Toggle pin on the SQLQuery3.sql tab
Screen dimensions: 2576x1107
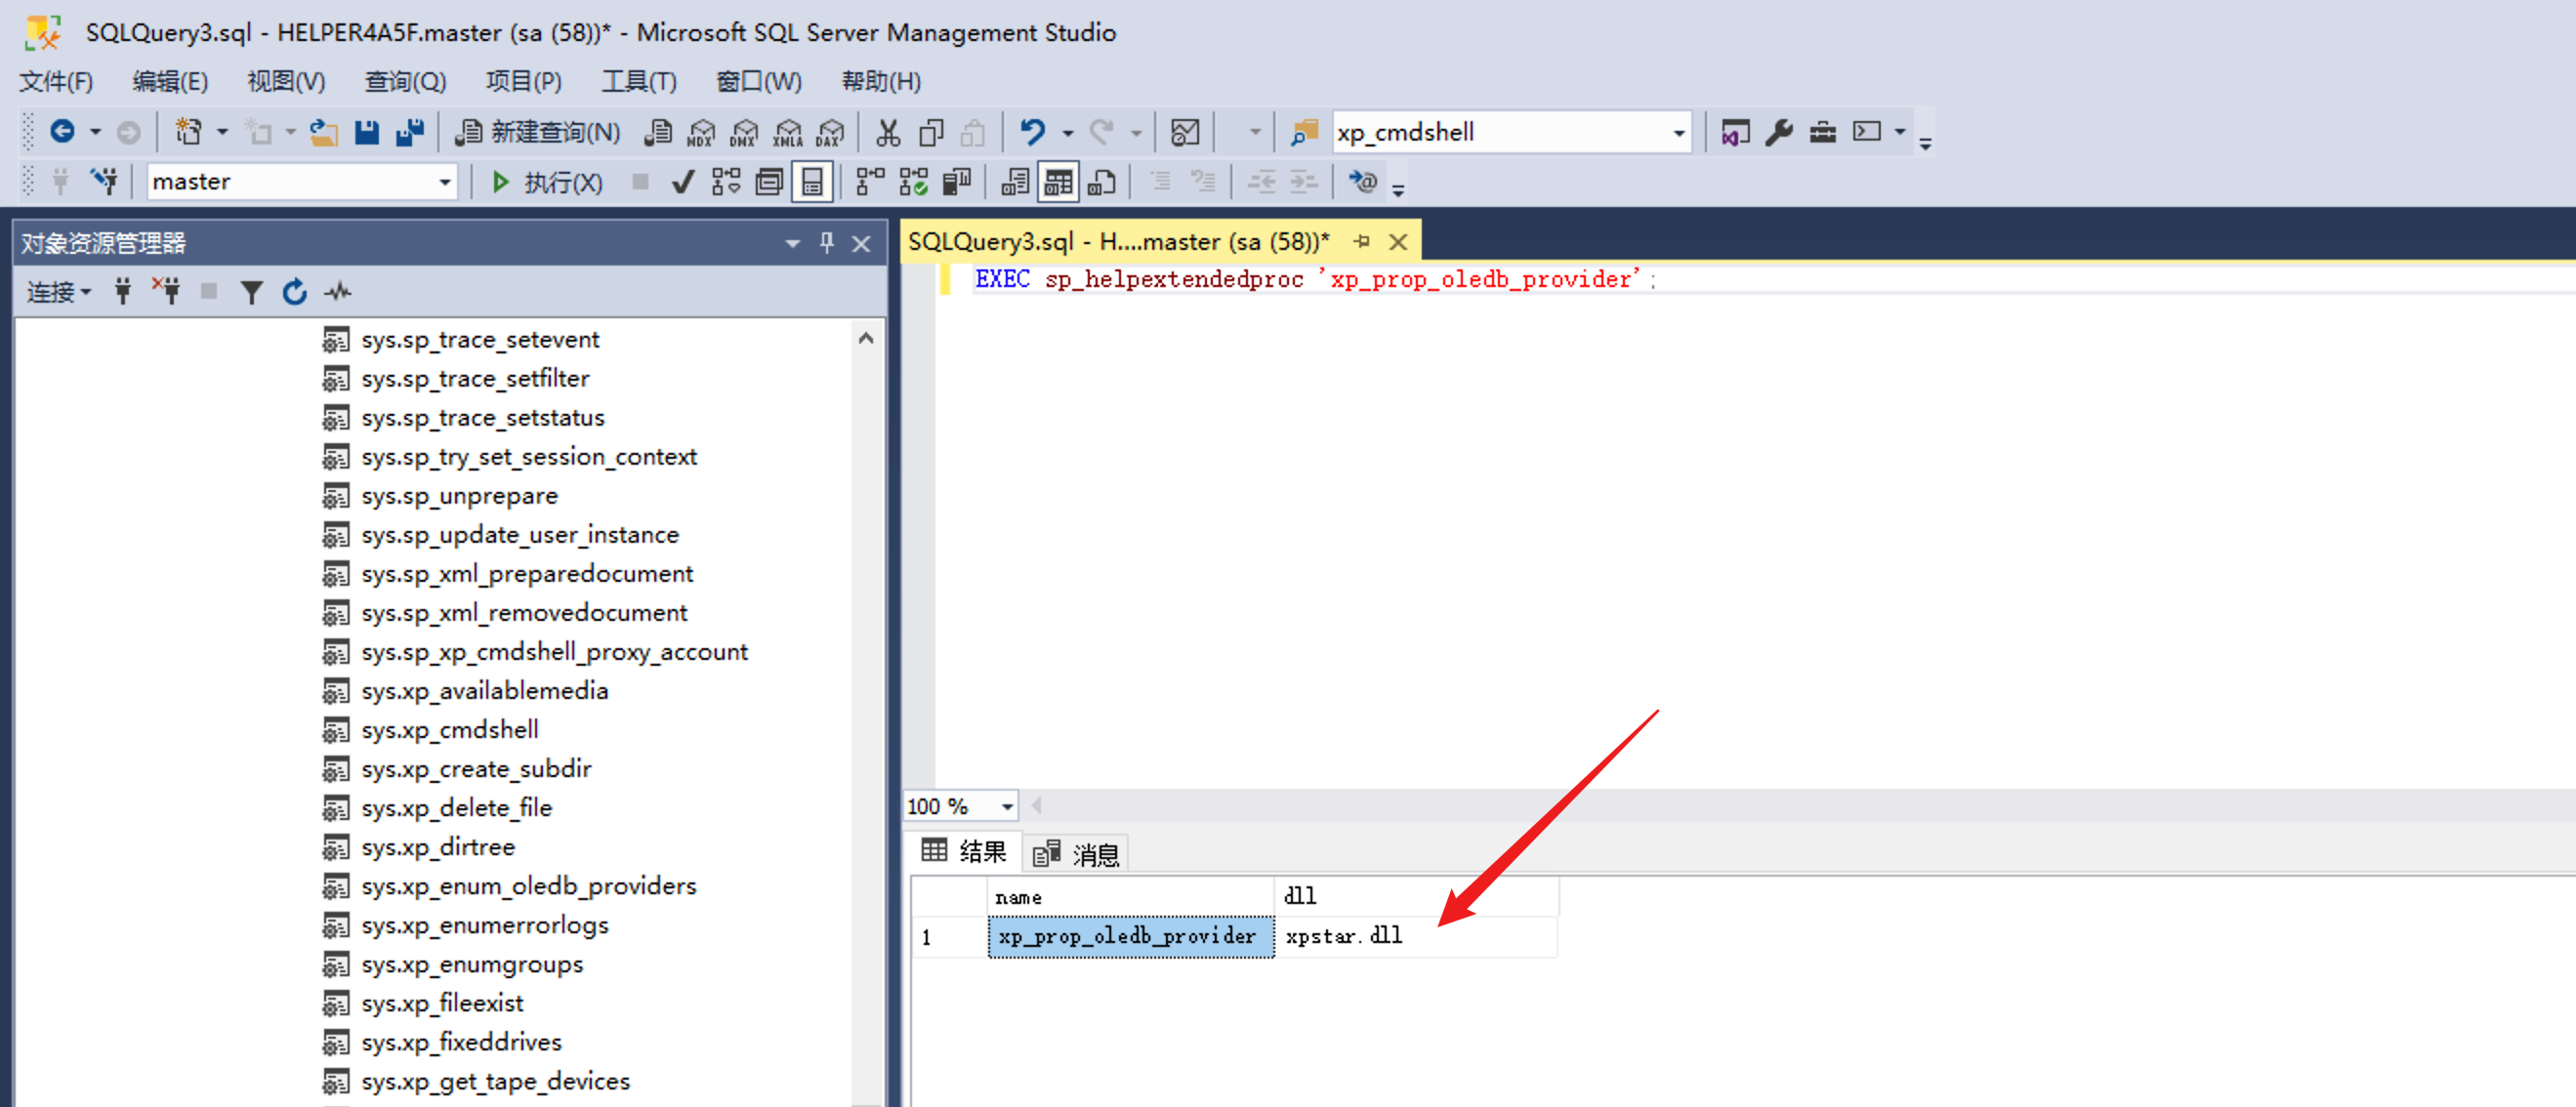pos(1361,241)
